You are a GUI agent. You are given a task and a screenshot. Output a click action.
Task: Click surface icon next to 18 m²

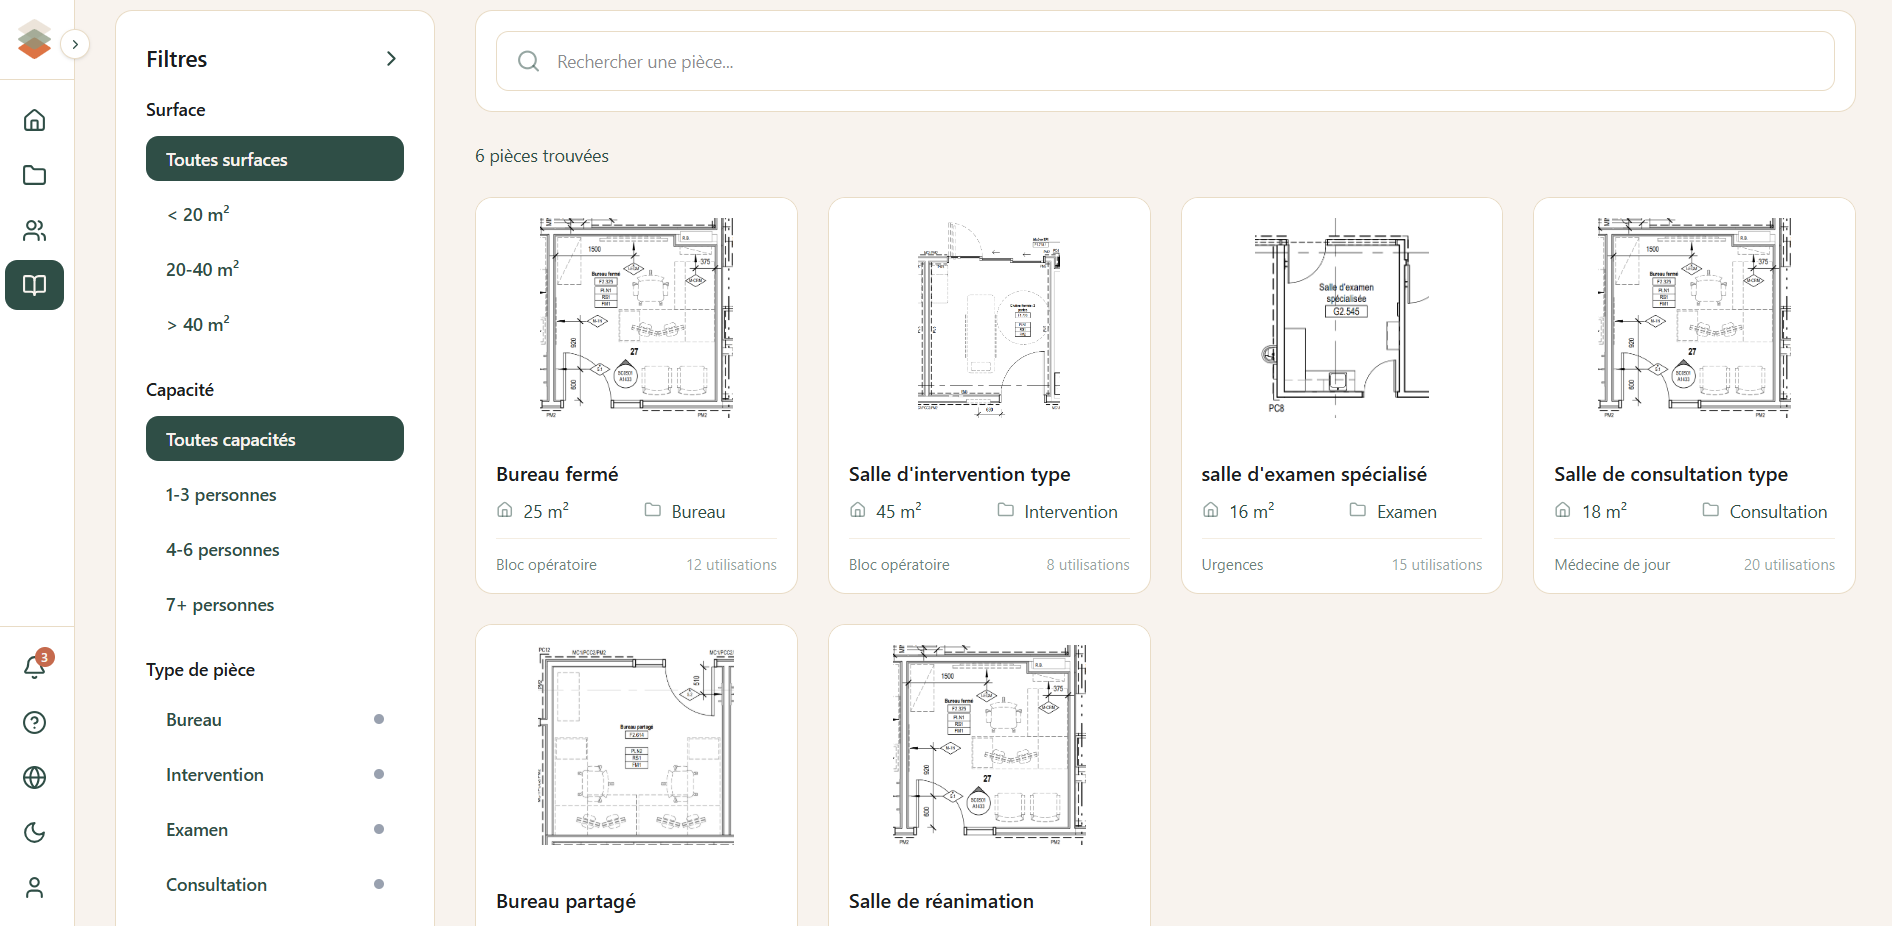1563,510
